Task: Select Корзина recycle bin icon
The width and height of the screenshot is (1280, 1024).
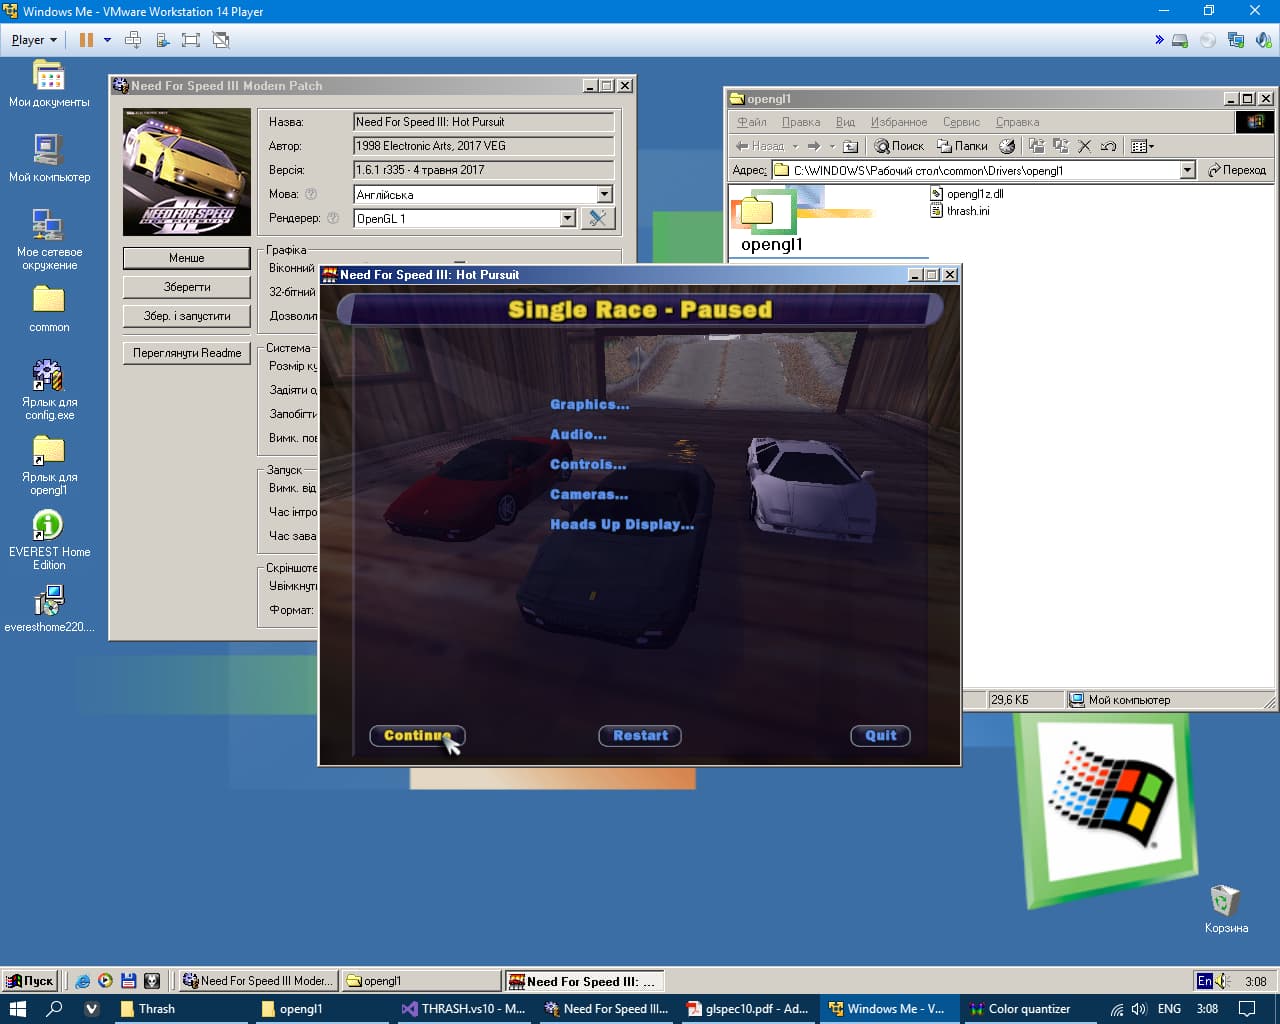Action: (1226, 909)
